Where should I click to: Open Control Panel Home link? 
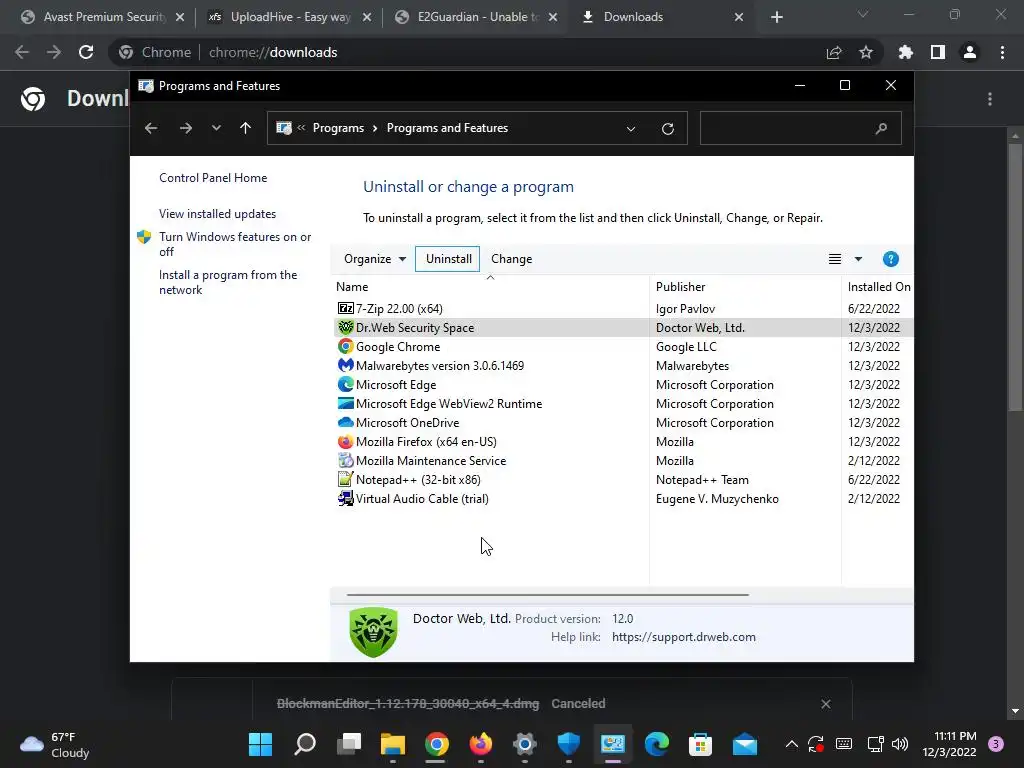pos(213,178)
